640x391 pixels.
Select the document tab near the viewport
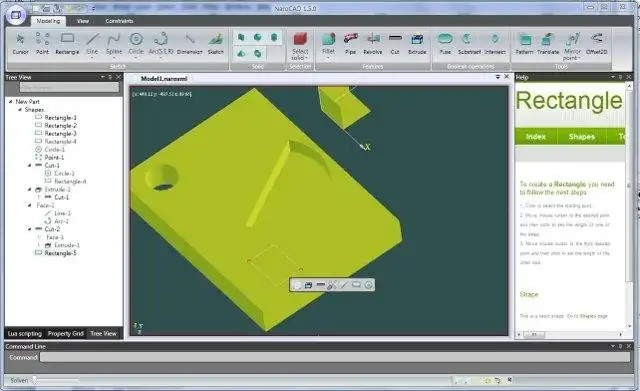(x=164, y=78)
